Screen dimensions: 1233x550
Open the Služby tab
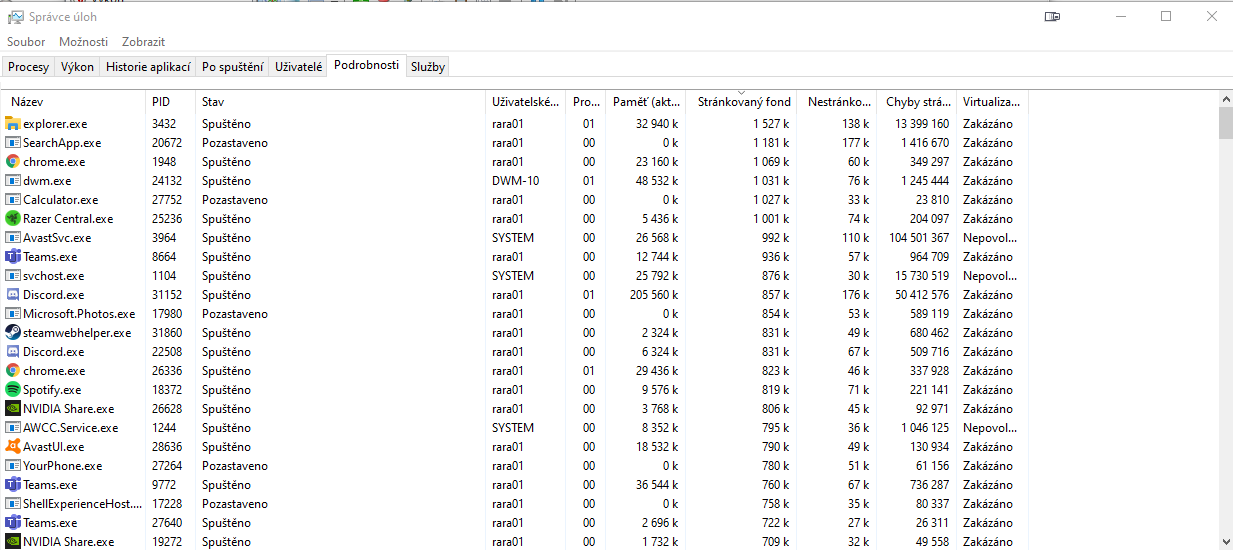coord(428,67)
